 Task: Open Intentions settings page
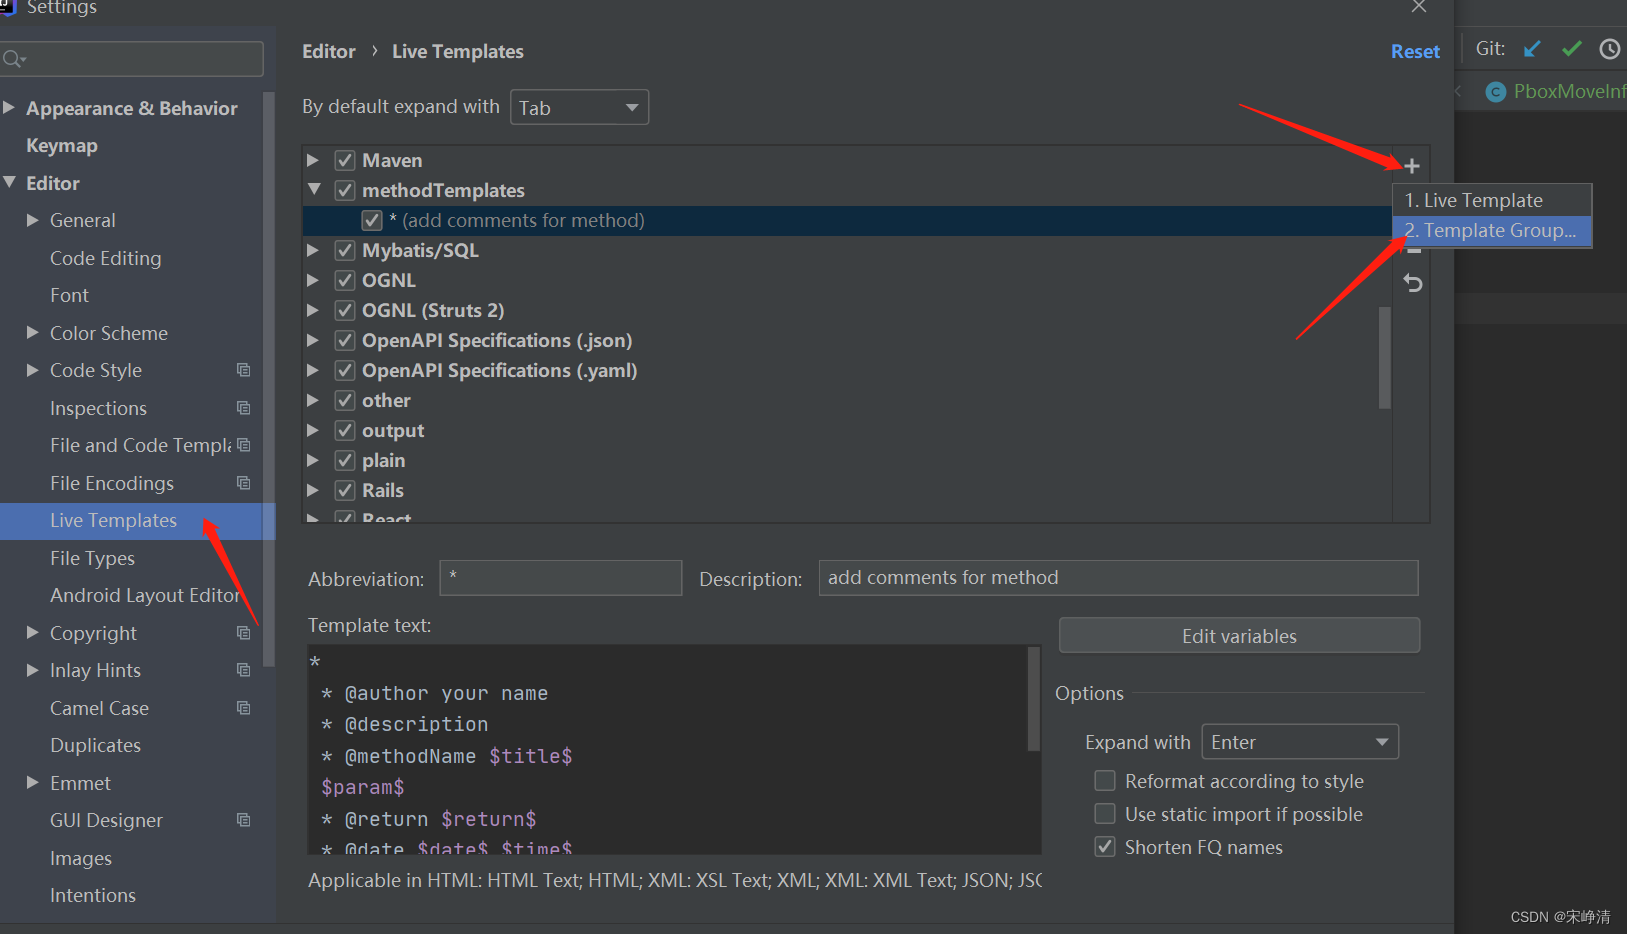tap(93, 895)
